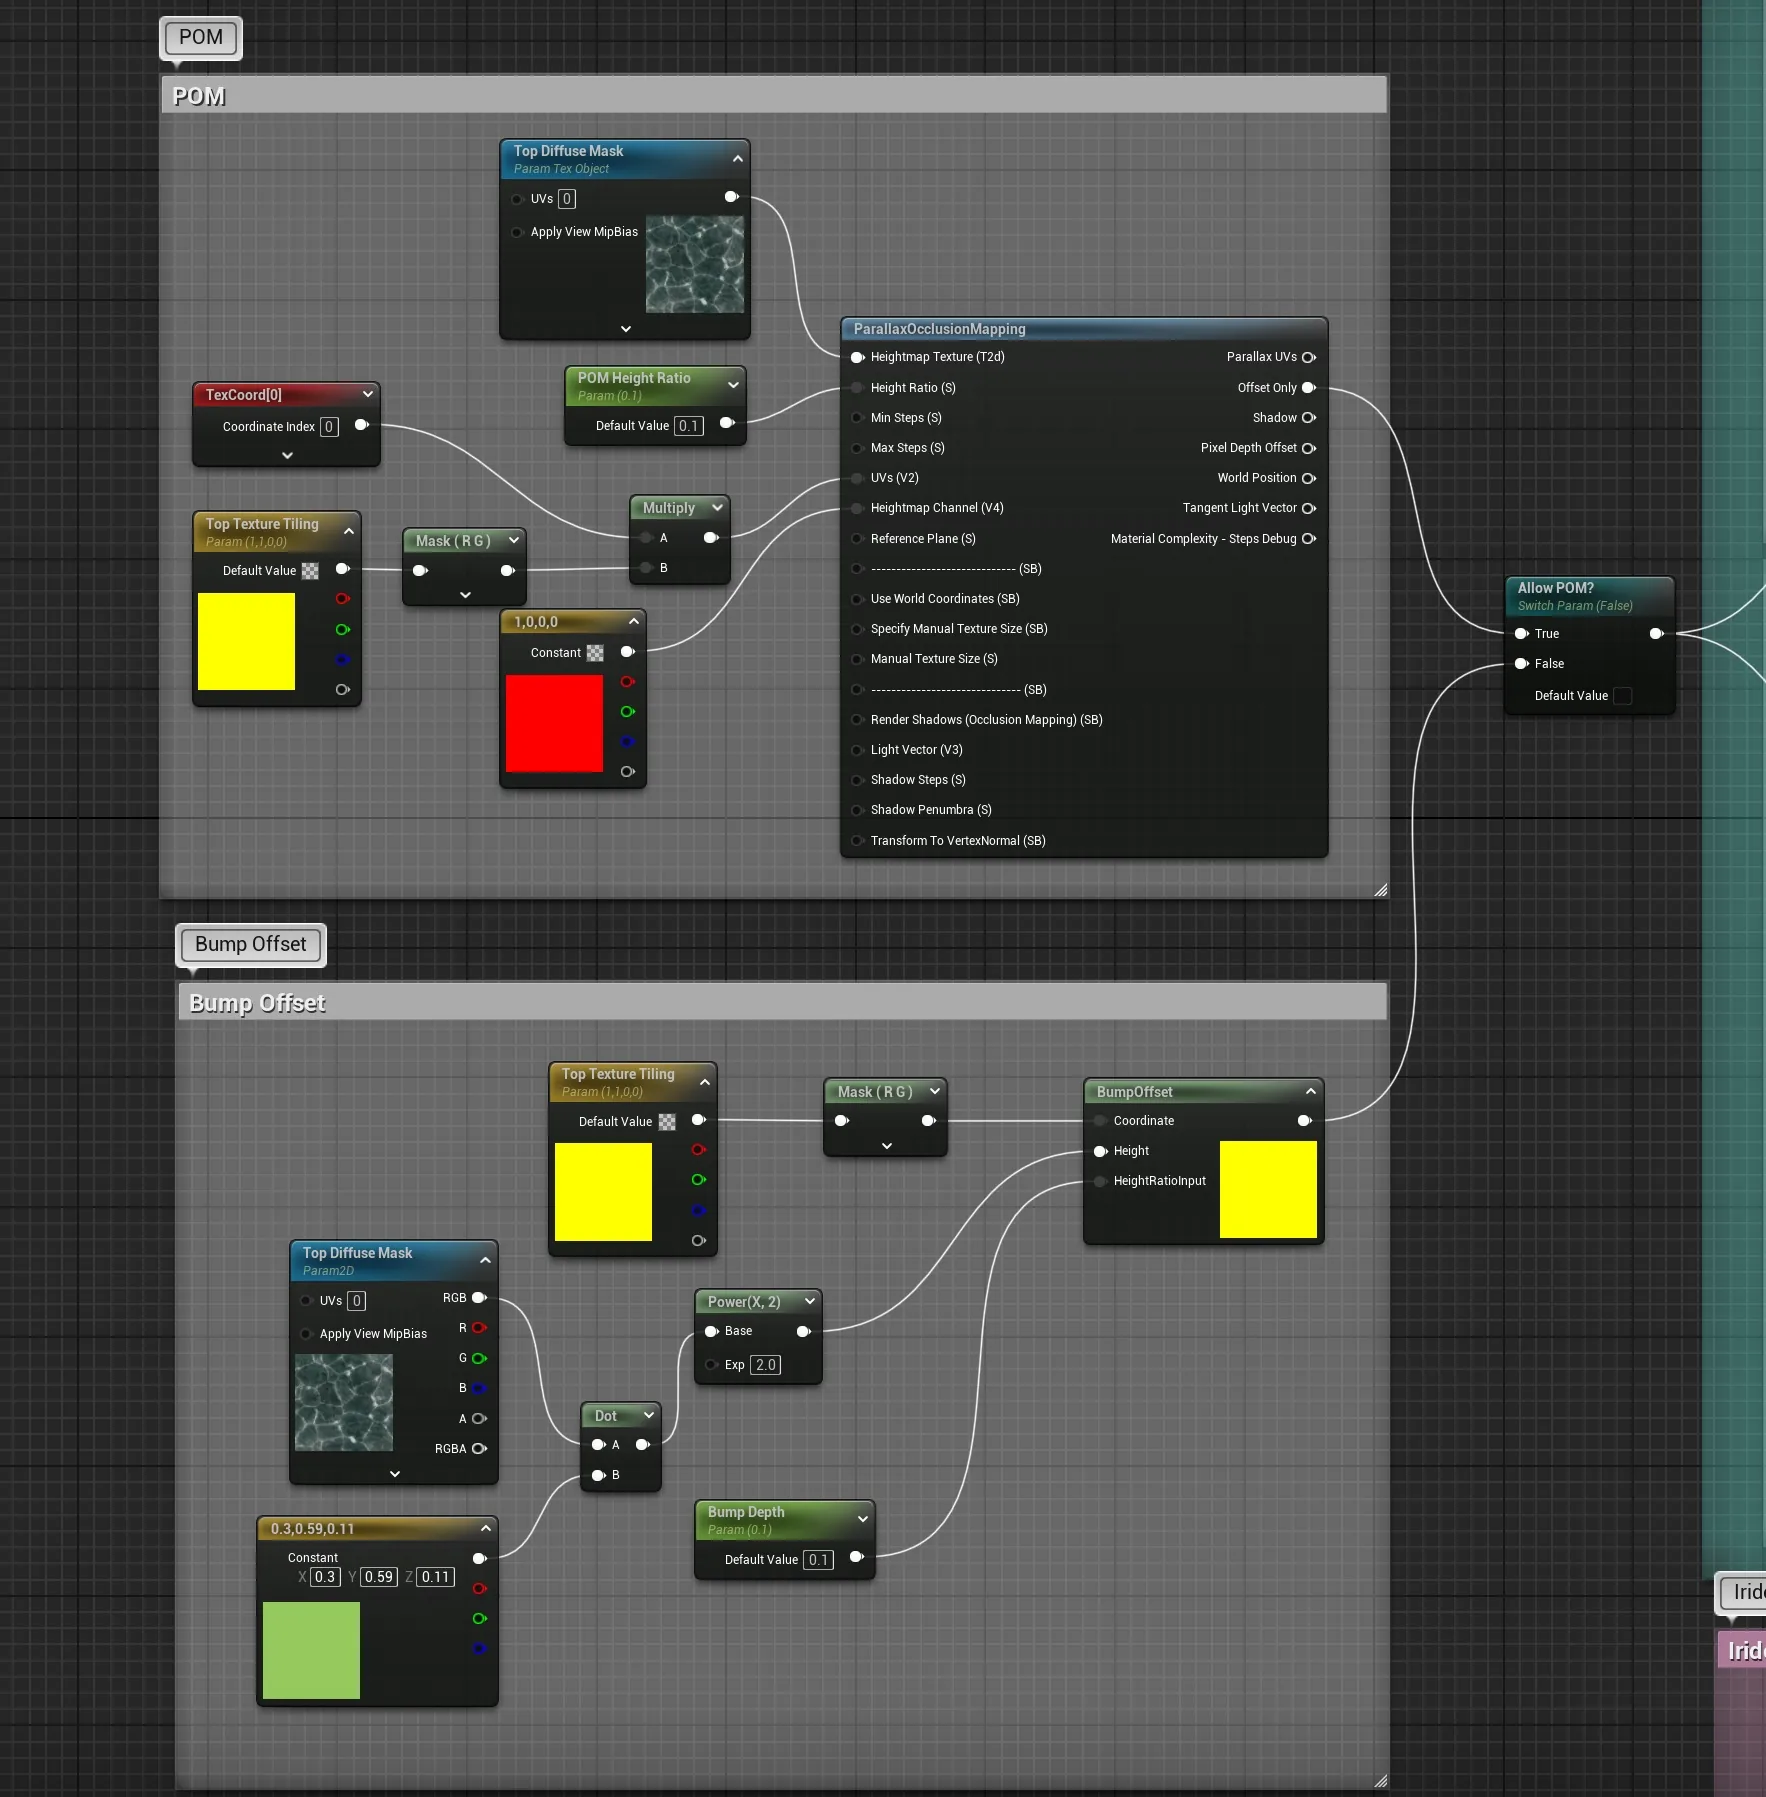Click the TexCoord[0] output pin
Viewport: 1766px width, 1797px height.
click(362, 425)
